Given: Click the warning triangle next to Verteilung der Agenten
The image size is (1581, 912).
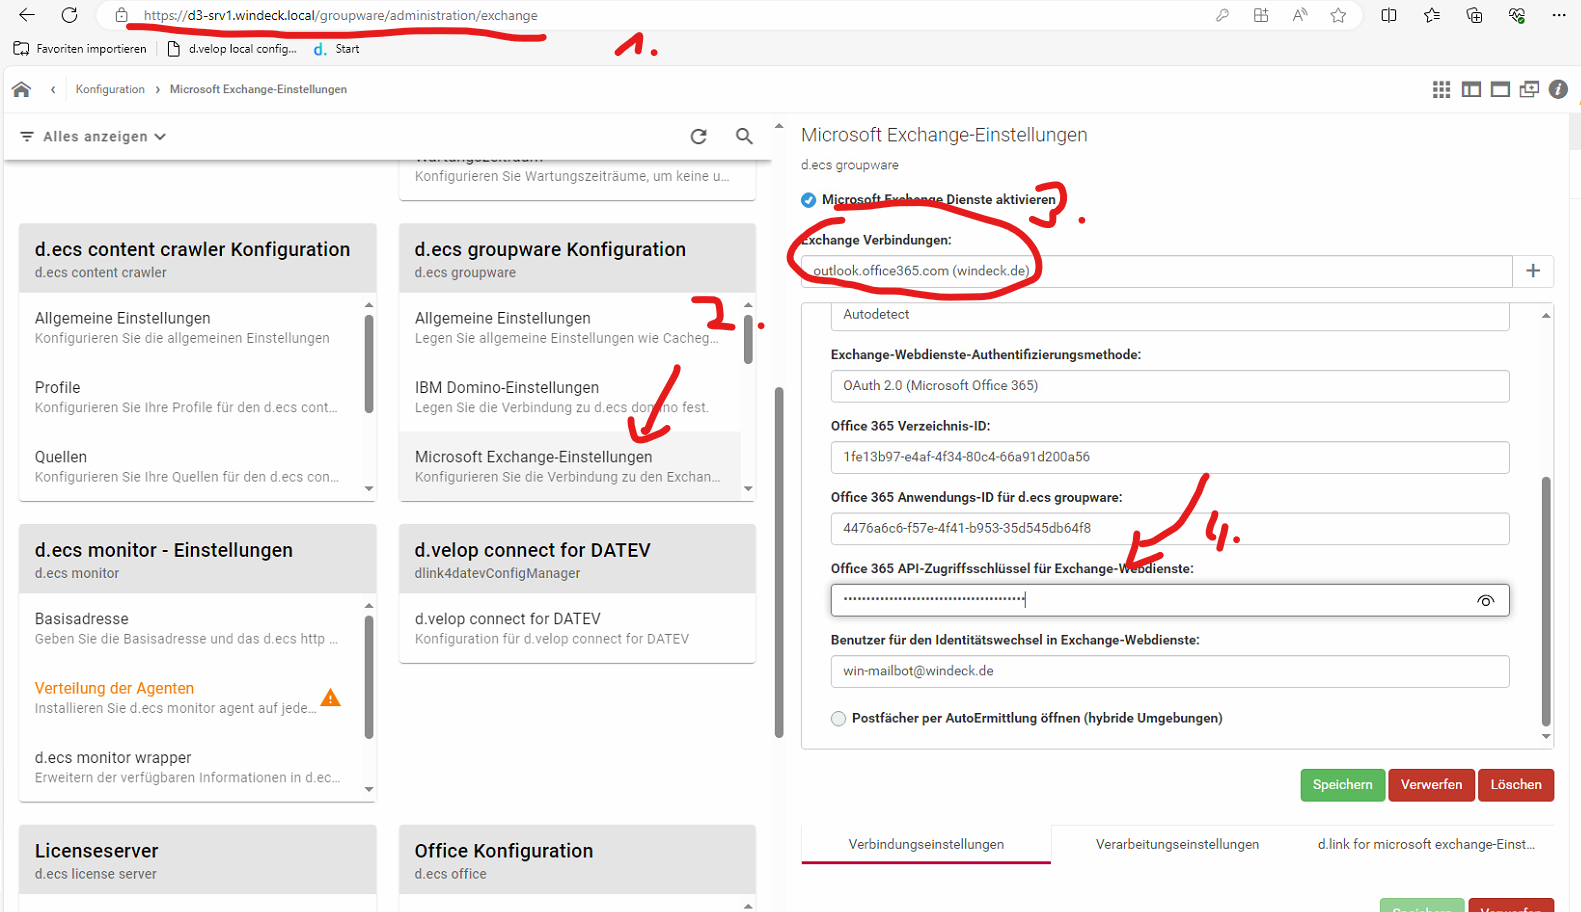Looking at the screenshot, I should click(330, 698).
